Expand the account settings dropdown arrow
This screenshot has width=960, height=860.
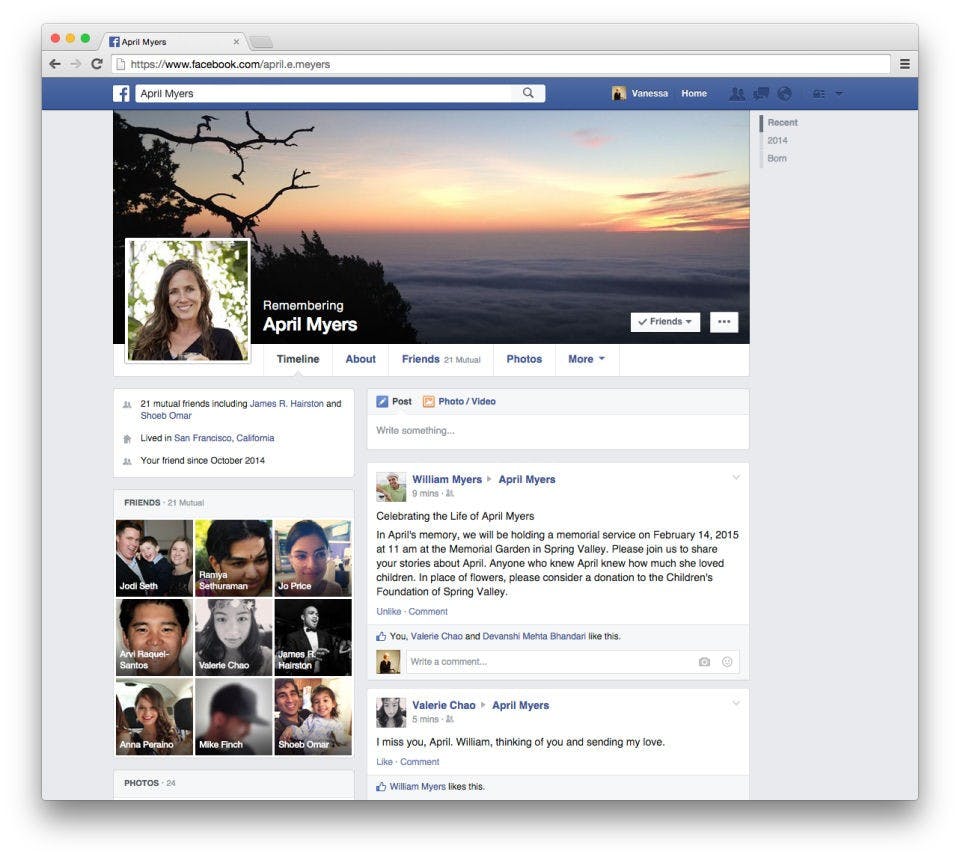click(x=838, y=93)
